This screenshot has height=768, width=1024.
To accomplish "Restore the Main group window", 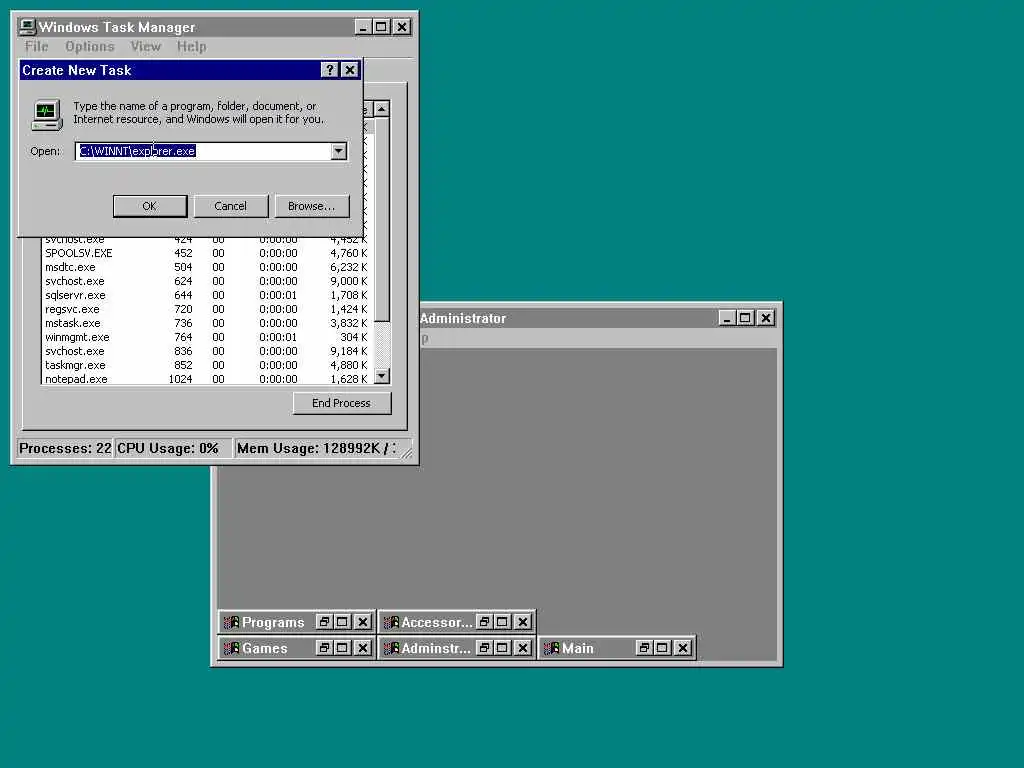I will coord(644,648).
